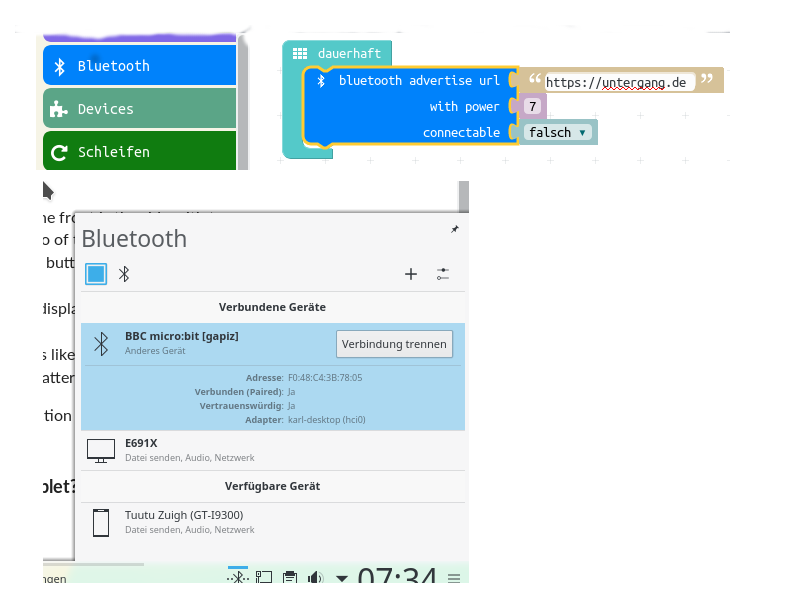
Task: Select the dauerhaft forever block
Action: pos(337,53)
